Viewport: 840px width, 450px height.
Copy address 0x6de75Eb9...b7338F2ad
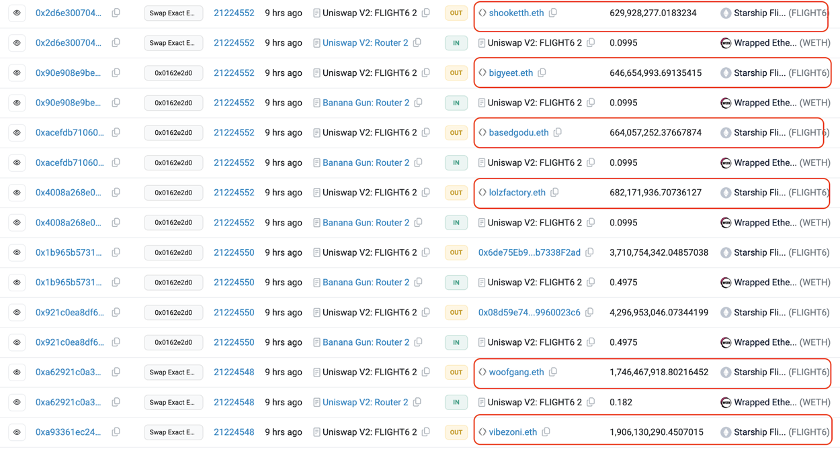click(x=589, y=252)
